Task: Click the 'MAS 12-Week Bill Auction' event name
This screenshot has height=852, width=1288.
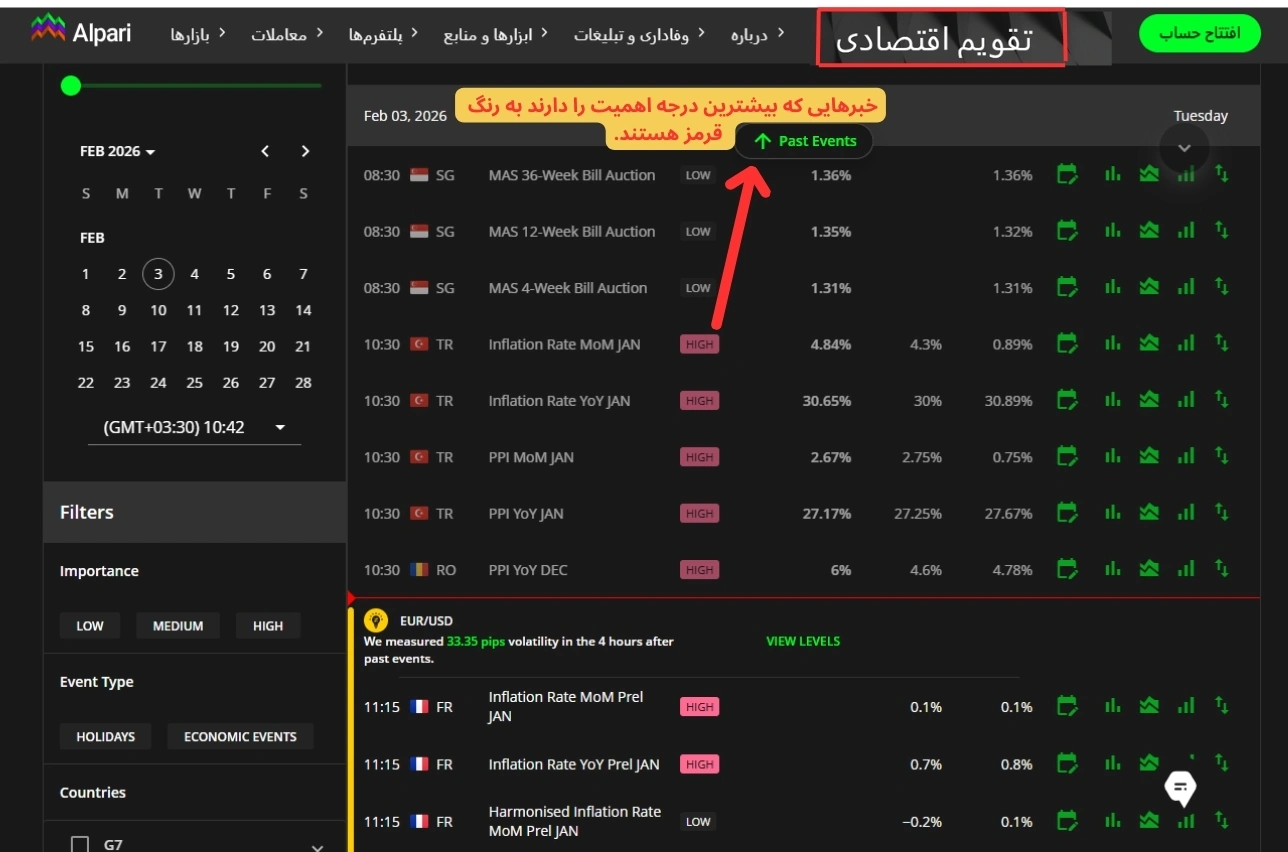Action: 572,231
